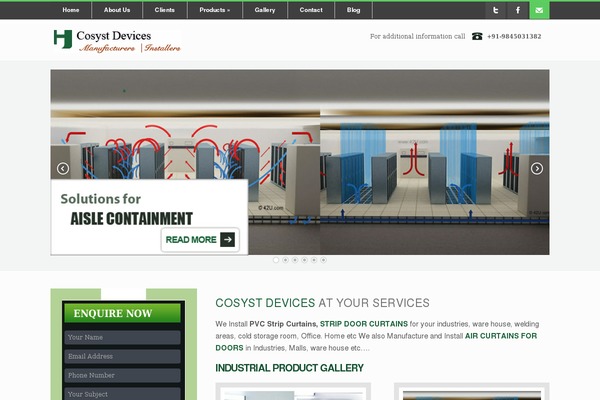The width and height of the screenshot is (600, 400).
Task: Open the Home menu item
Action: (71, 10)
